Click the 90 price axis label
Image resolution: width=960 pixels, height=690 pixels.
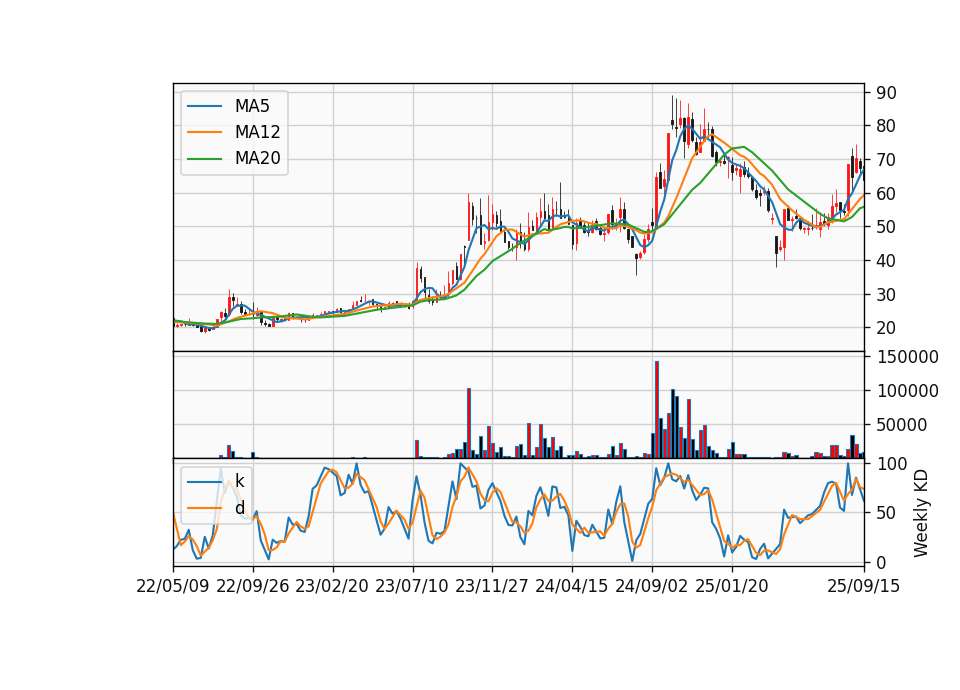[x=886, y=93]
